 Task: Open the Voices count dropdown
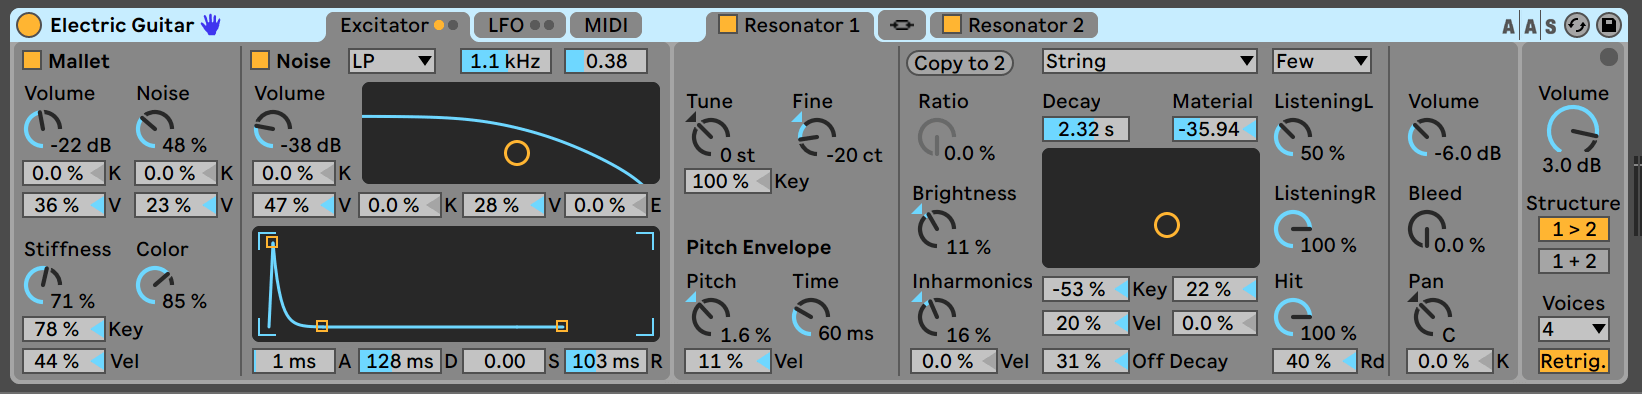1574,329
